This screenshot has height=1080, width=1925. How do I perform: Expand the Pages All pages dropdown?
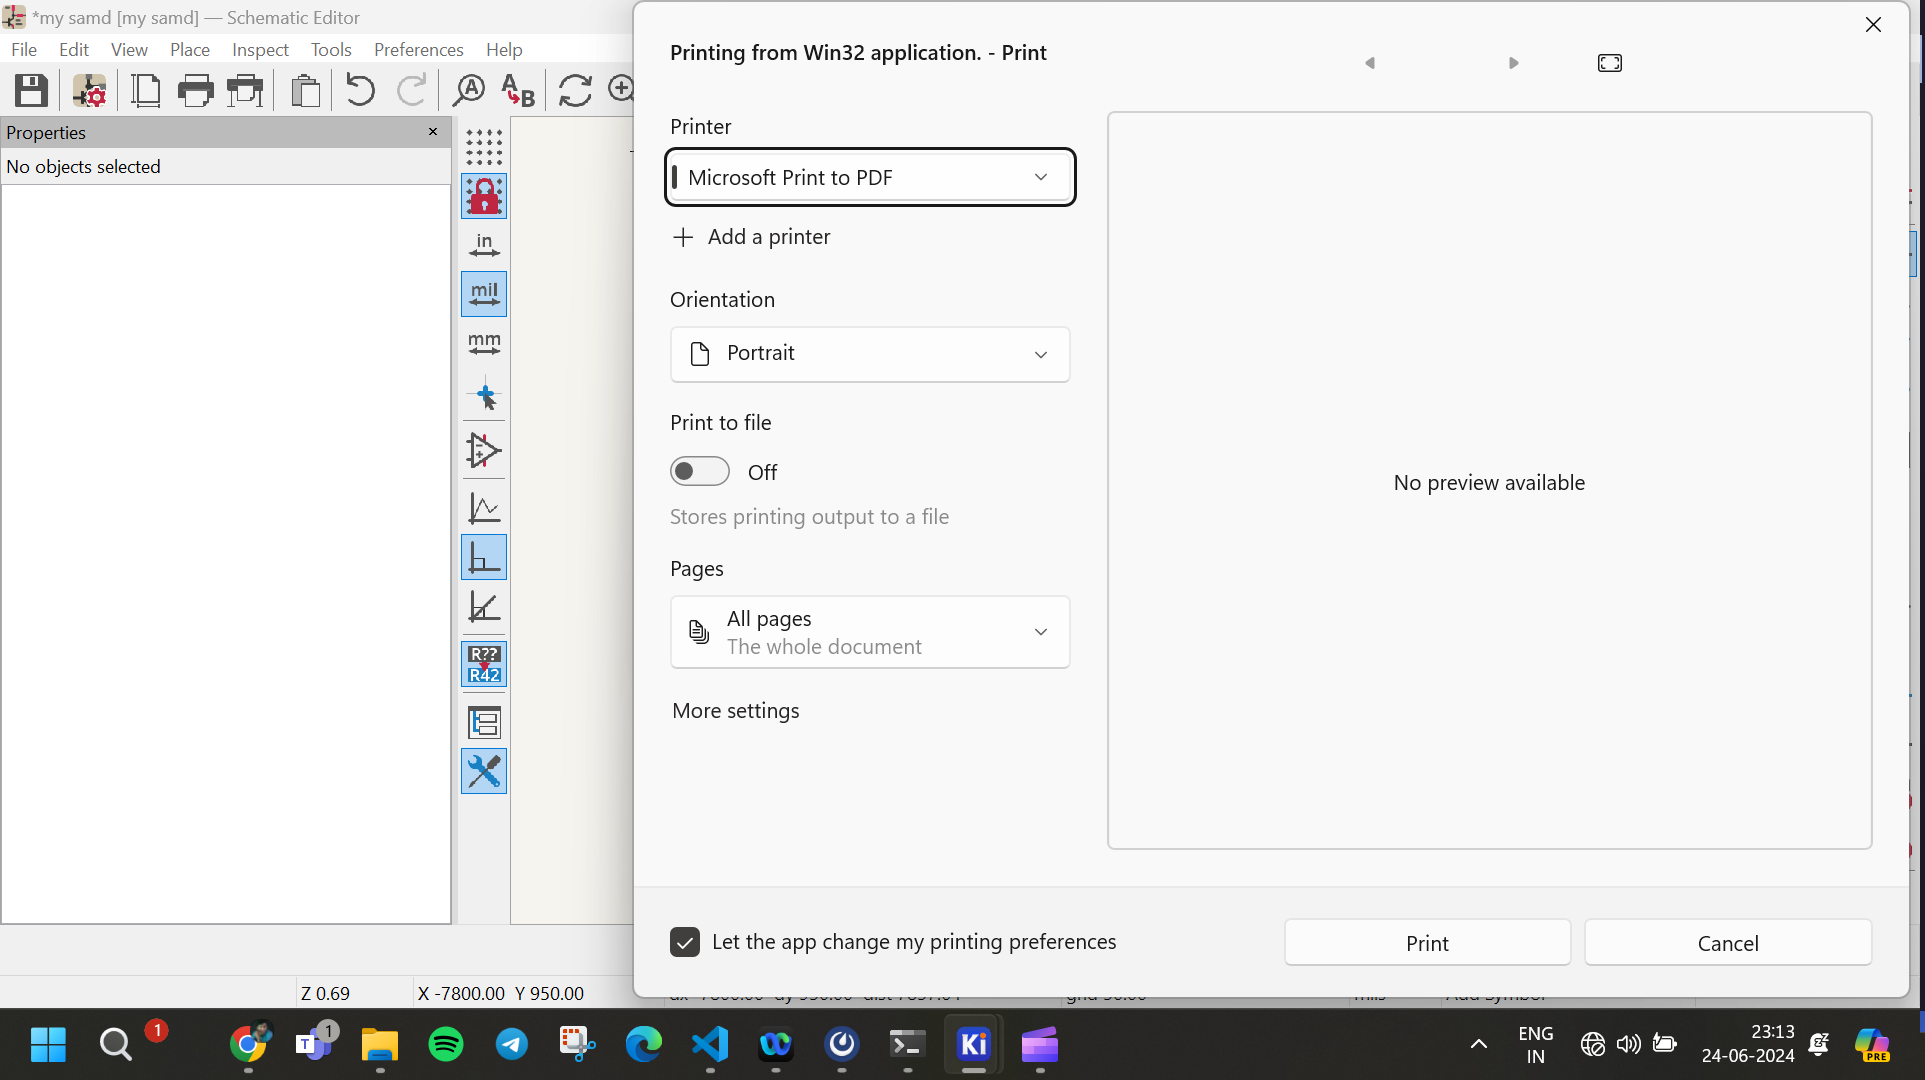[x=870, y=632]
